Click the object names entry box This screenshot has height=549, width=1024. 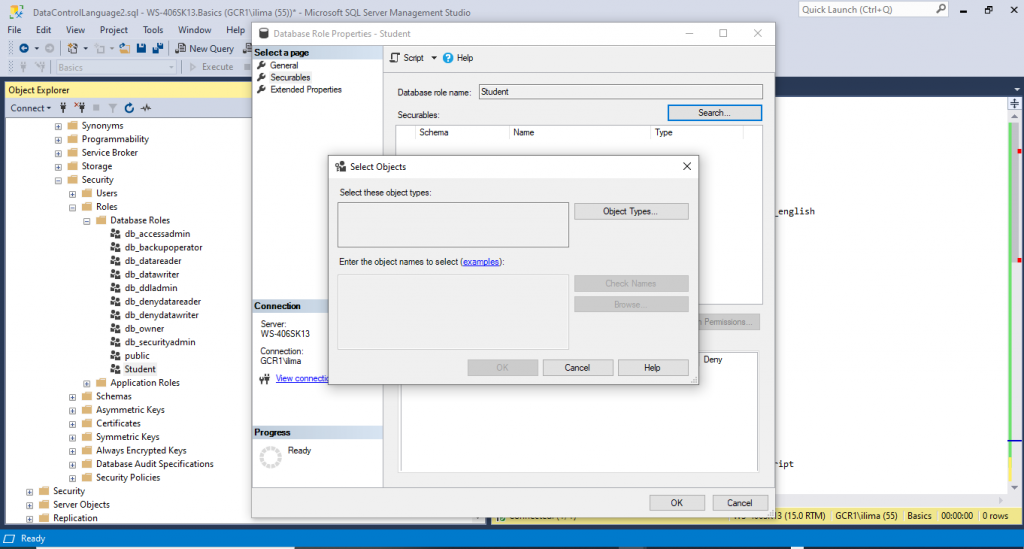[x=453, y=312]
